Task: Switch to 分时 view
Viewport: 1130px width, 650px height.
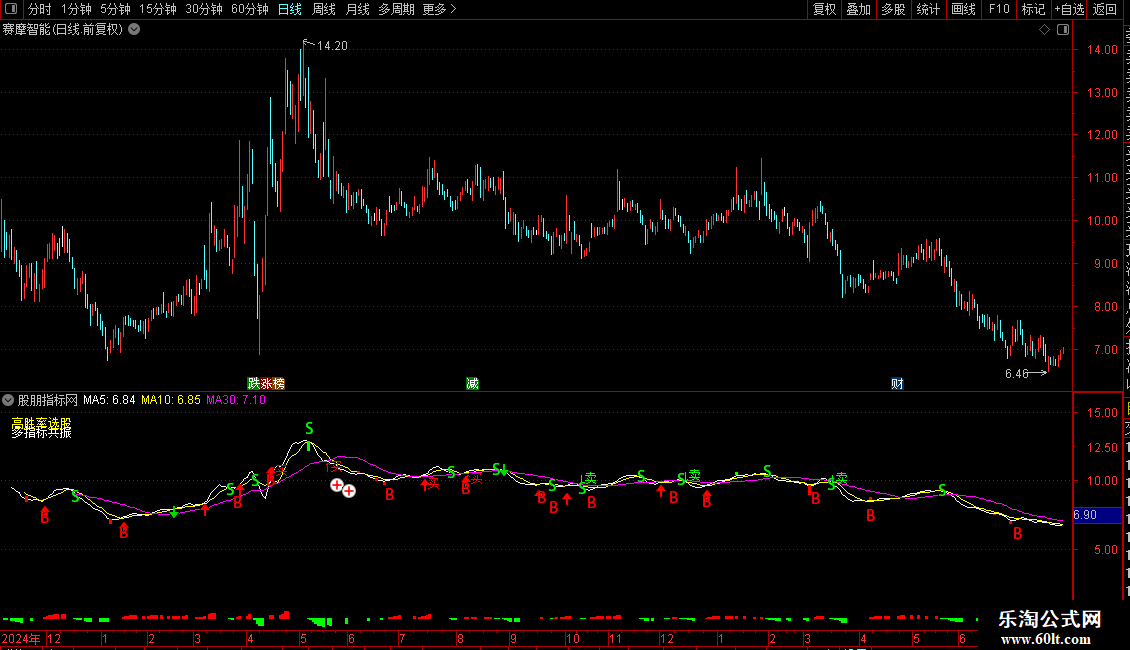Action: pyautogui.click(x=40, y=9)
